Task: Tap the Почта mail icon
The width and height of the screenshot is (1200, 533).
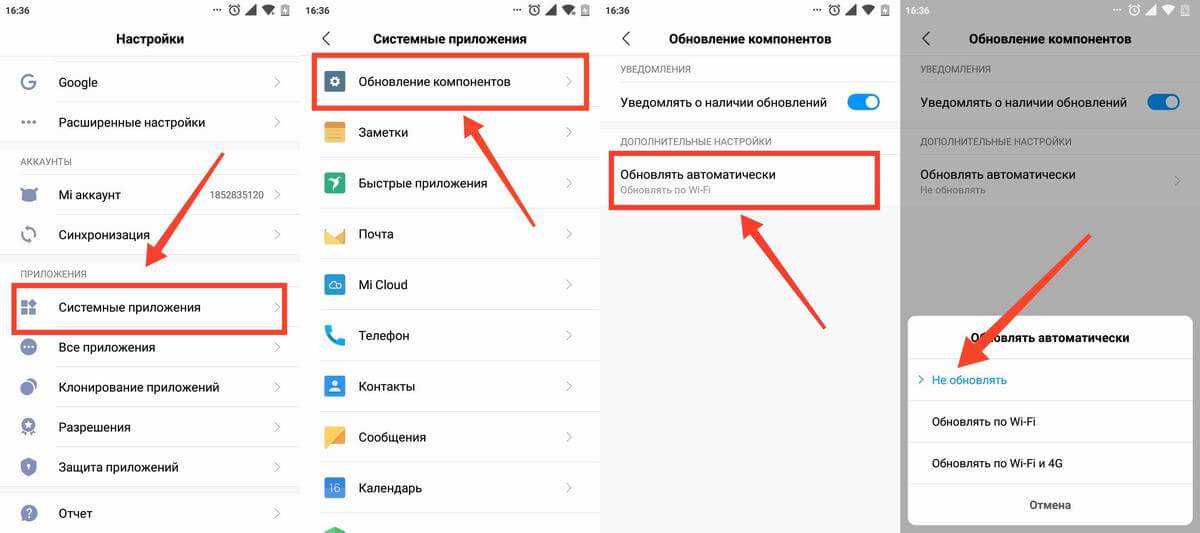Action: click(x=335, y=234)
